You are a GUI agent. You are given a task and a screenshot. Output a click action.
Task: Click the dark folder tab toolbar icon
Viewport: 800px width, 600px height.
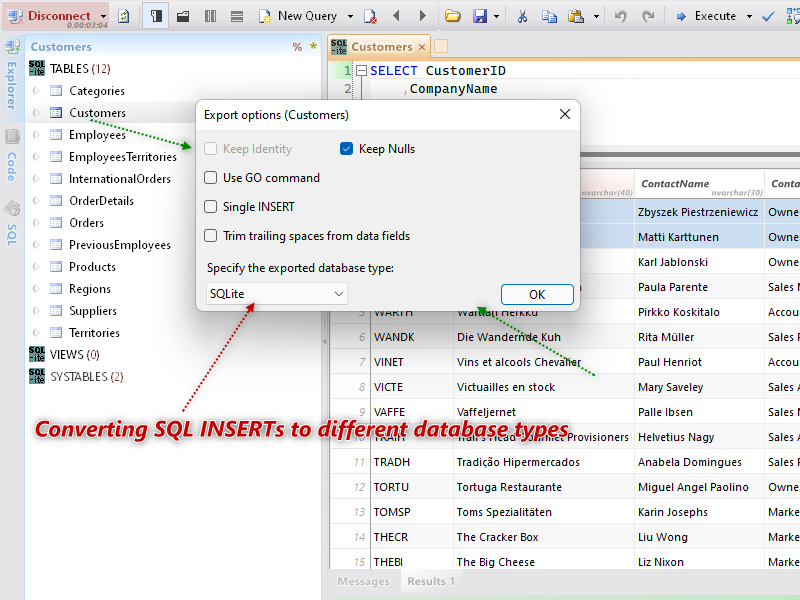183,16
